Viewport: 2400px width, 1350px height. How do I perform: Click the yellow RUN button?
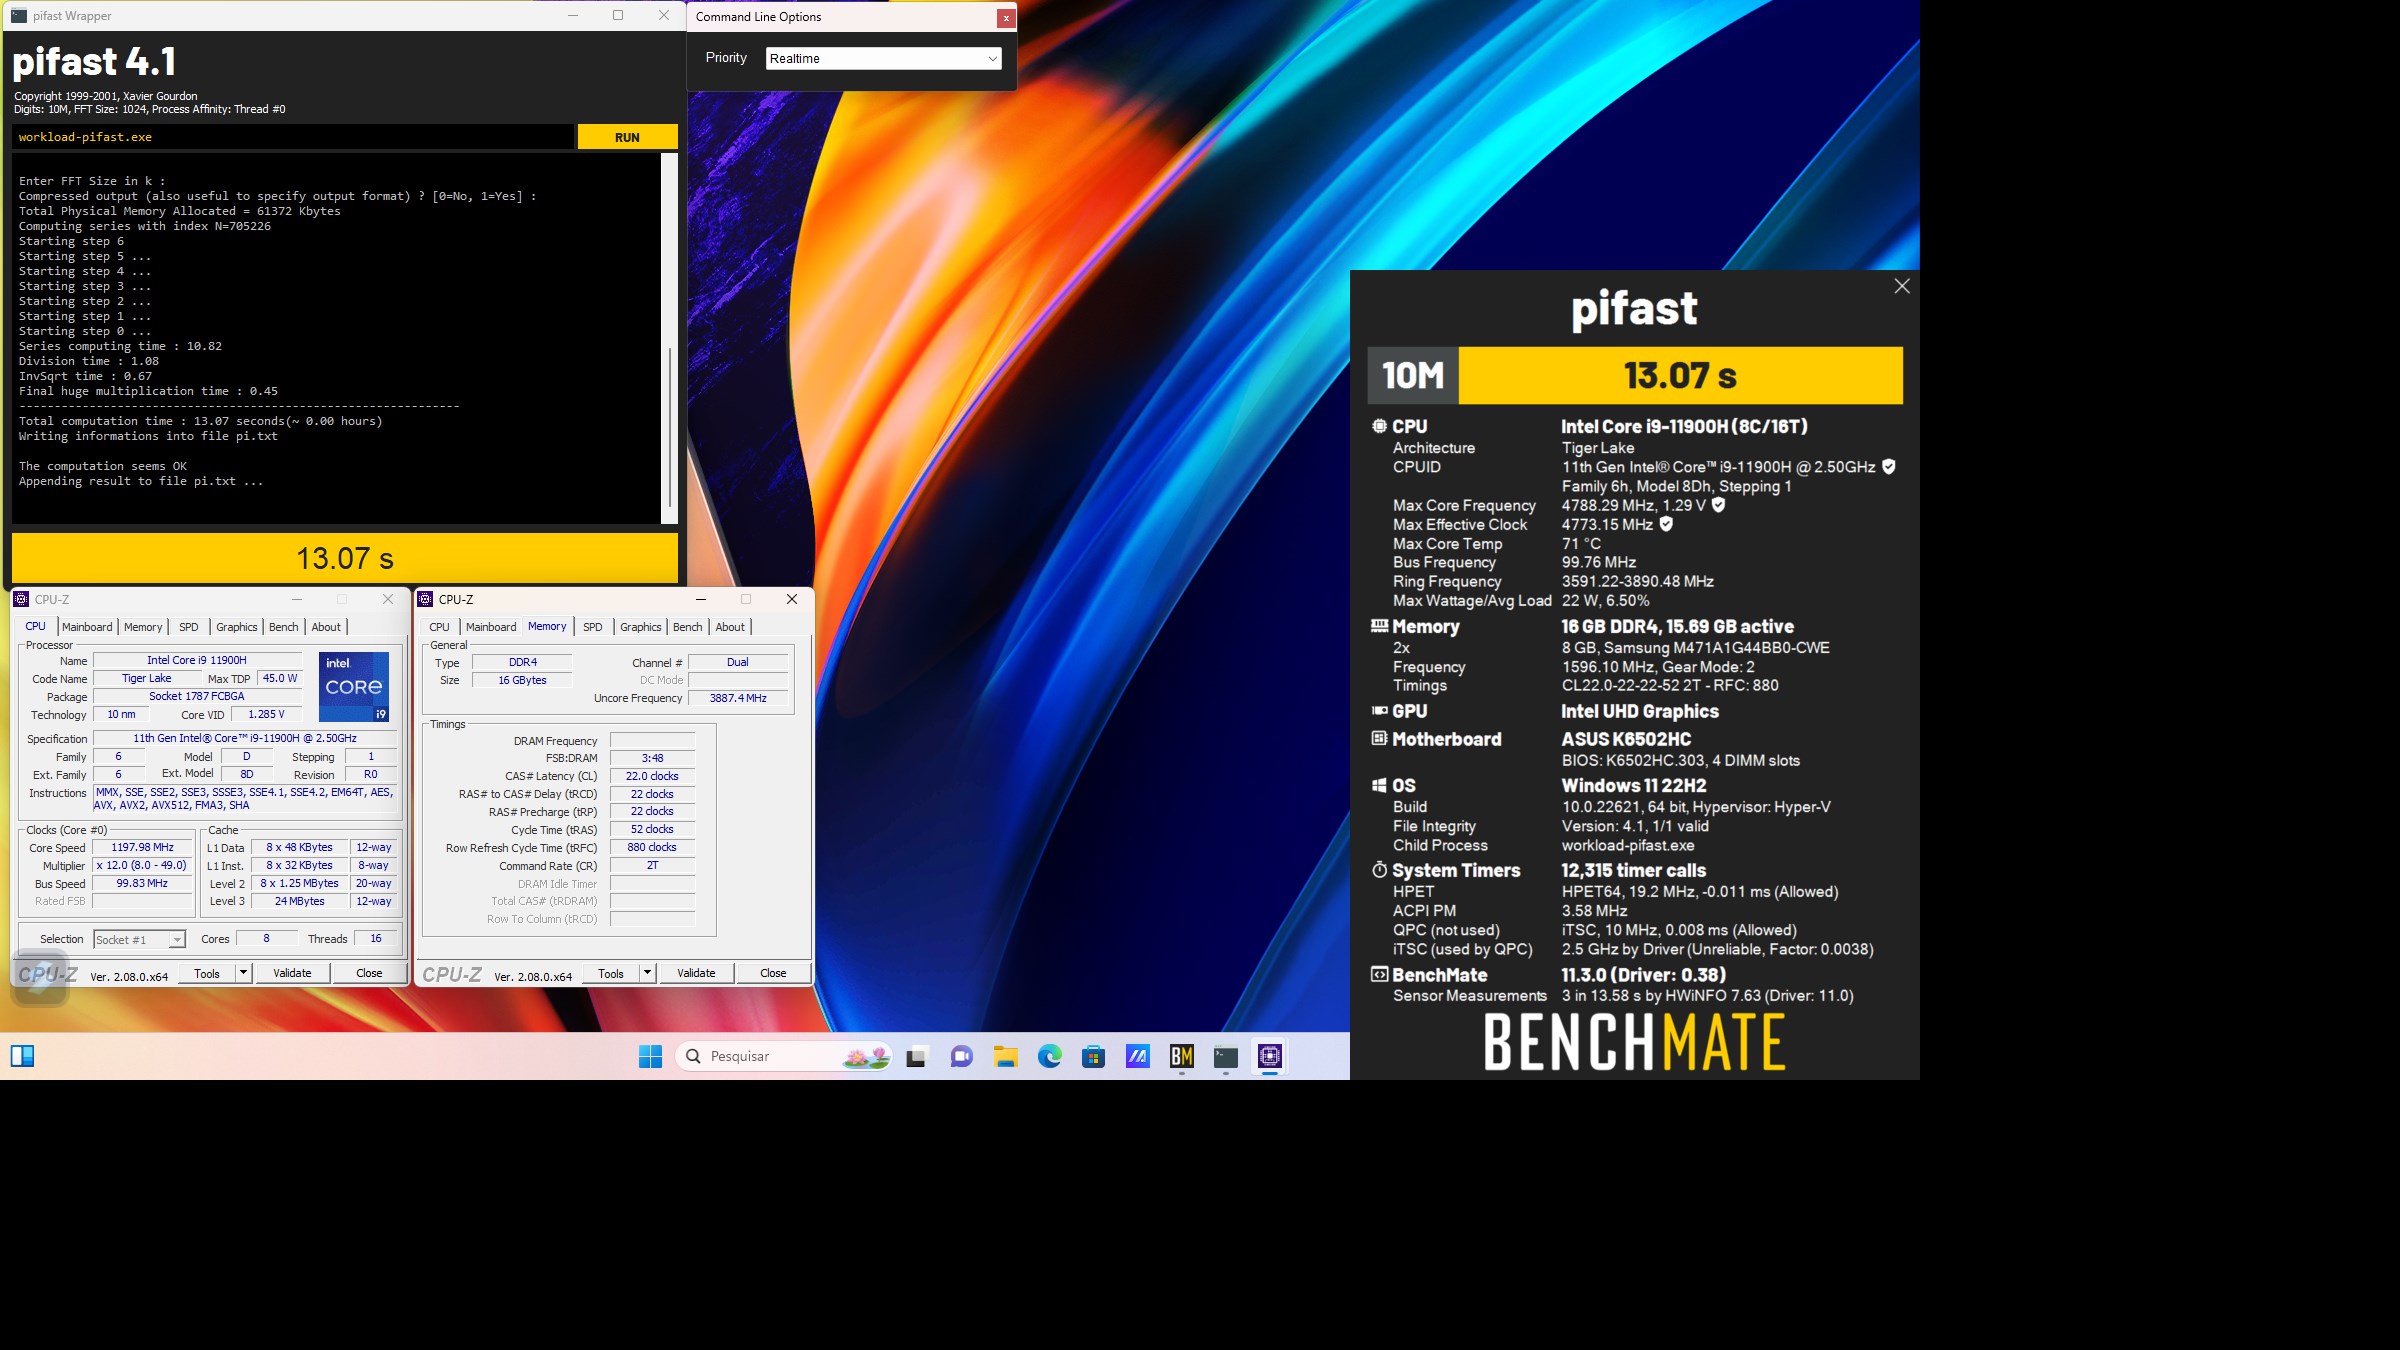(x=627, y=137)
